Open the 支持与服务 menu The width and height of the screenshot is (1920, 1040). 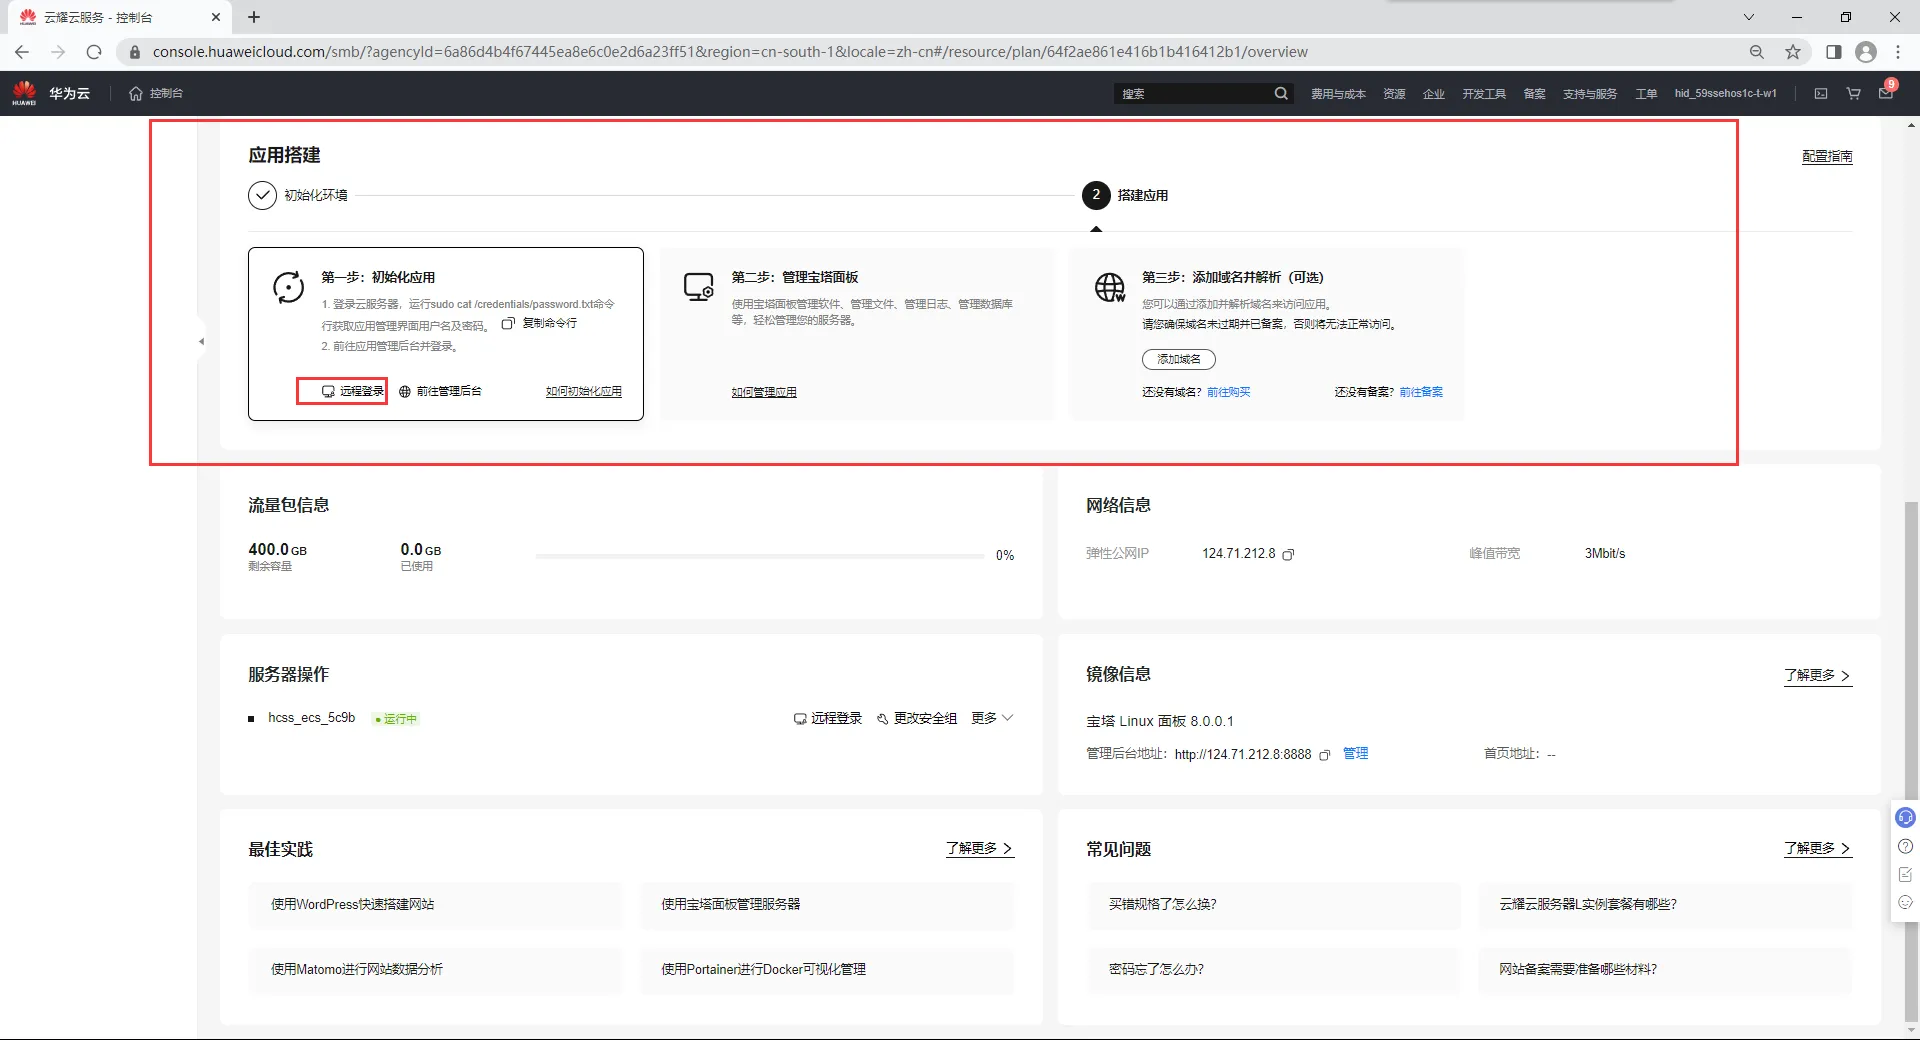click(1590, 94)
